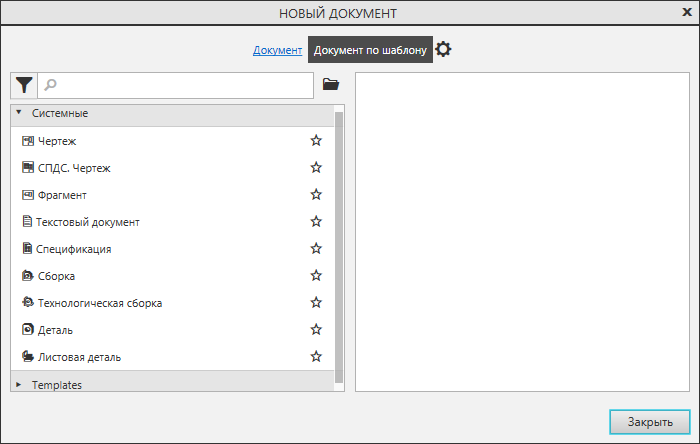Collapse the Системные group
Screen dimensions: 700x444
click(19, 113)
